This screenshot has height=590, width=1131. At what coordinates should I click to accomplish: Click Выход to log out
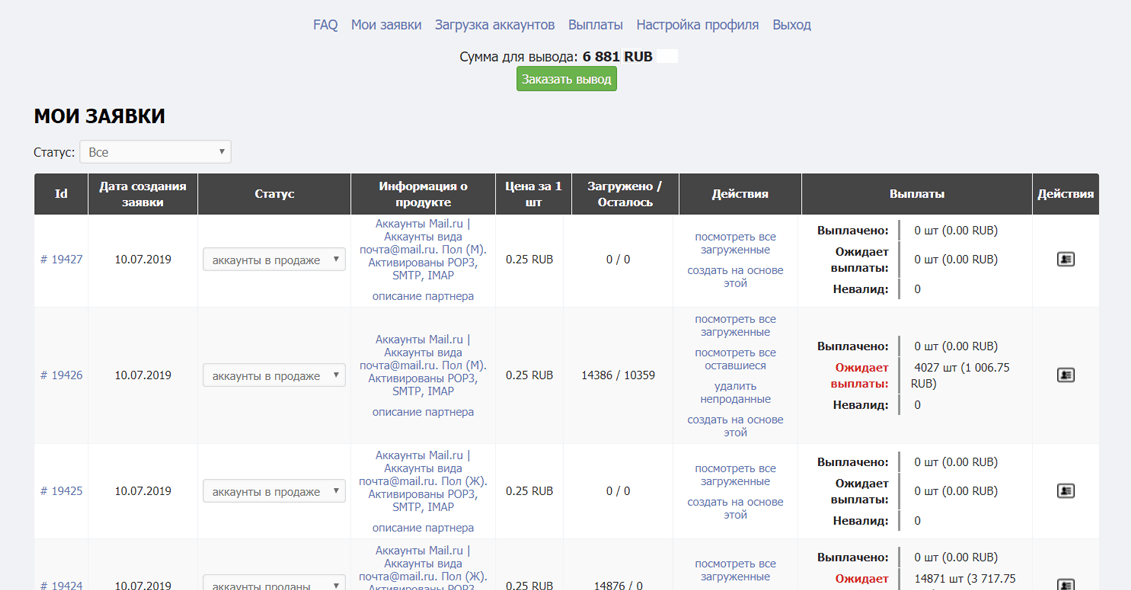coord(791,25)
